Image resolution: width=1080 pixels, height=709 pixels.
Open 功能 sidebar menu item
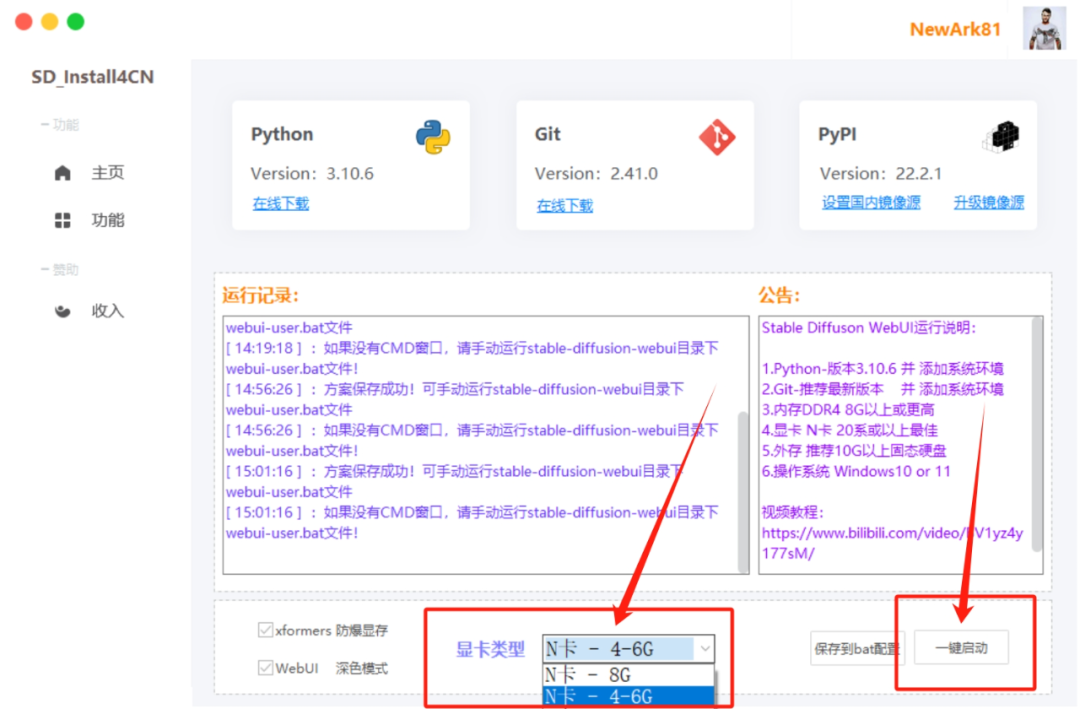(108, 220)
